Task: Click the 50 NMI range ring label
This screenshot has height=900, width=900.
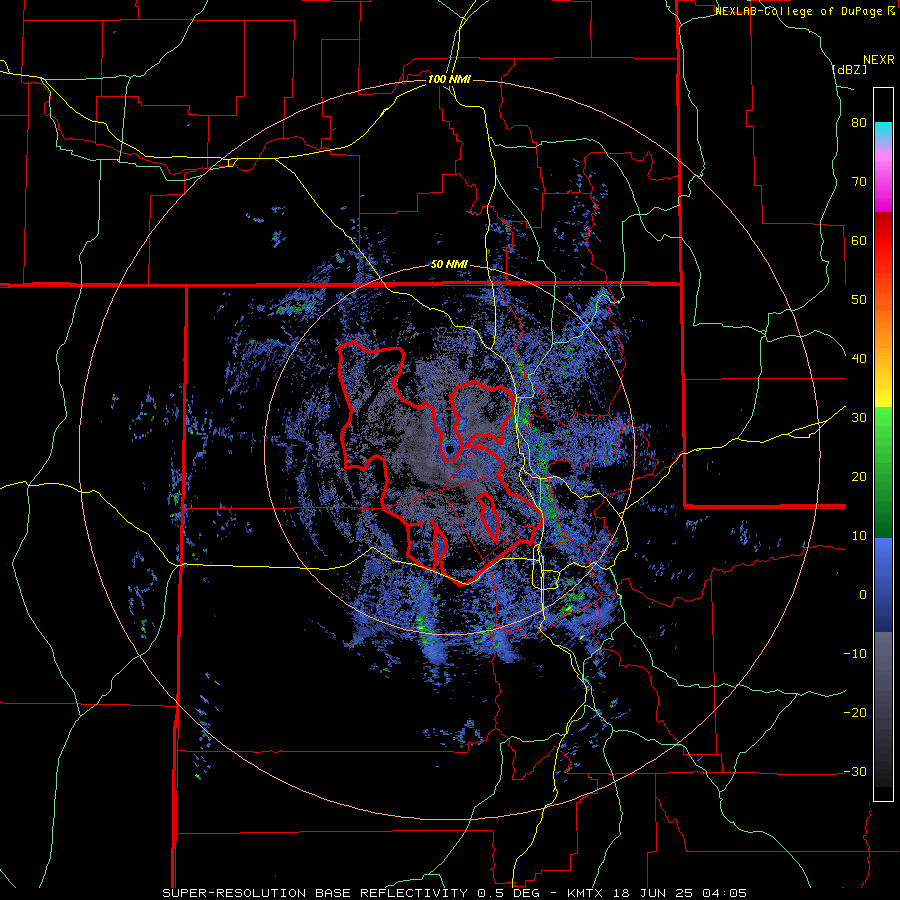Action: pyautogui.click(x=449, y=265)
